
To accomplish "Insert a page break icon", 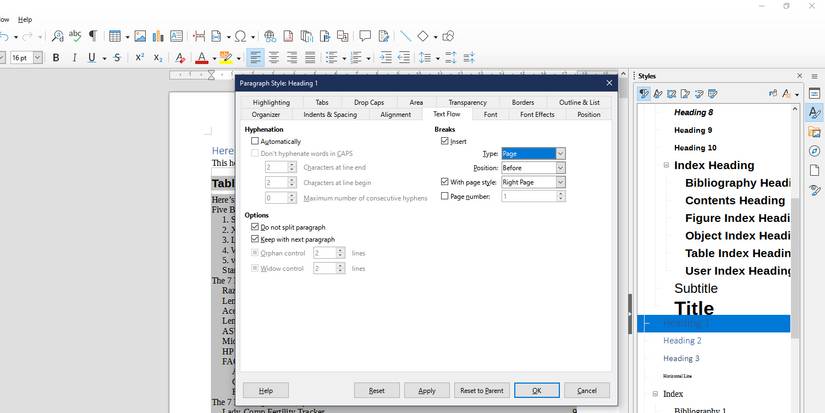I will click(x=199, y=36).
